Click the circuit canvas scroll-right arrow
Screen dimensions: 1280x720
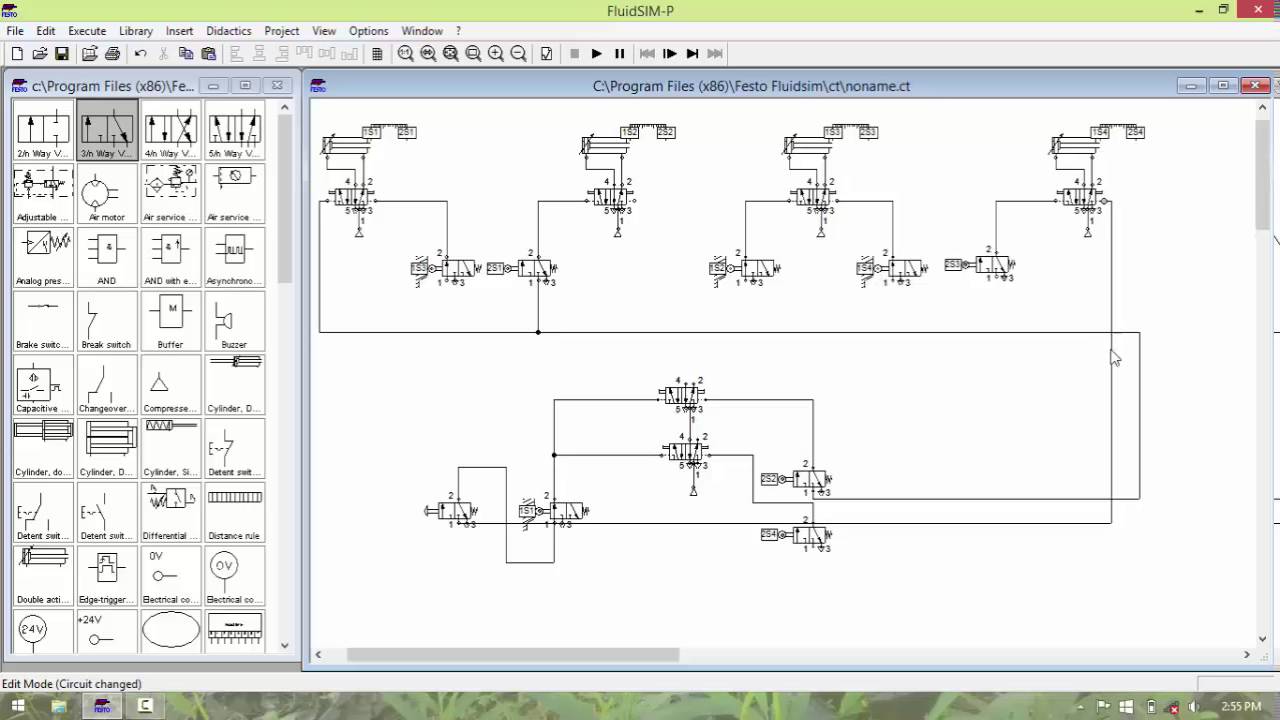click(1247, 655)
